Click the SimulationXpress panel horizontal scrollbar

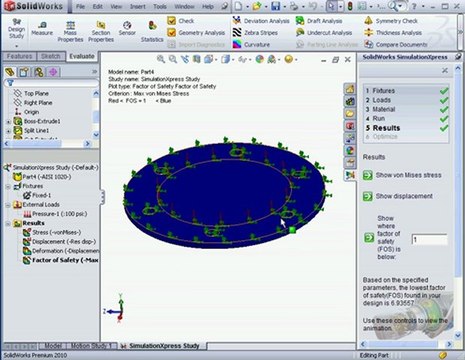coord(406,344)
